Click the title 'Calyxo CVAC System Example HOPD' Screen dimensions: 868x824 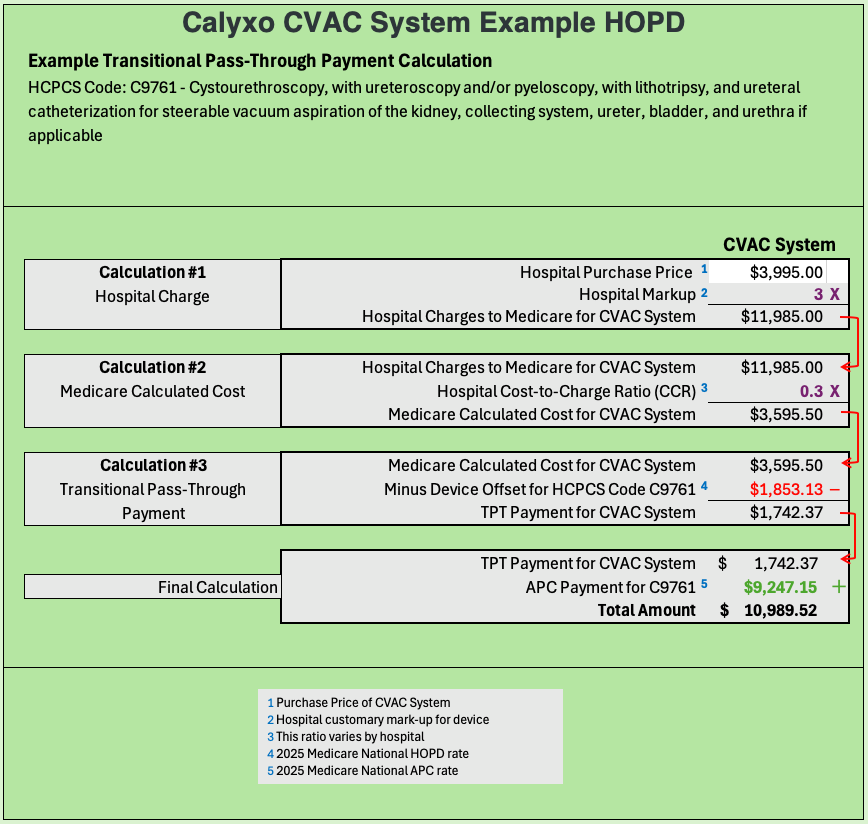click(x=433, y=23)
